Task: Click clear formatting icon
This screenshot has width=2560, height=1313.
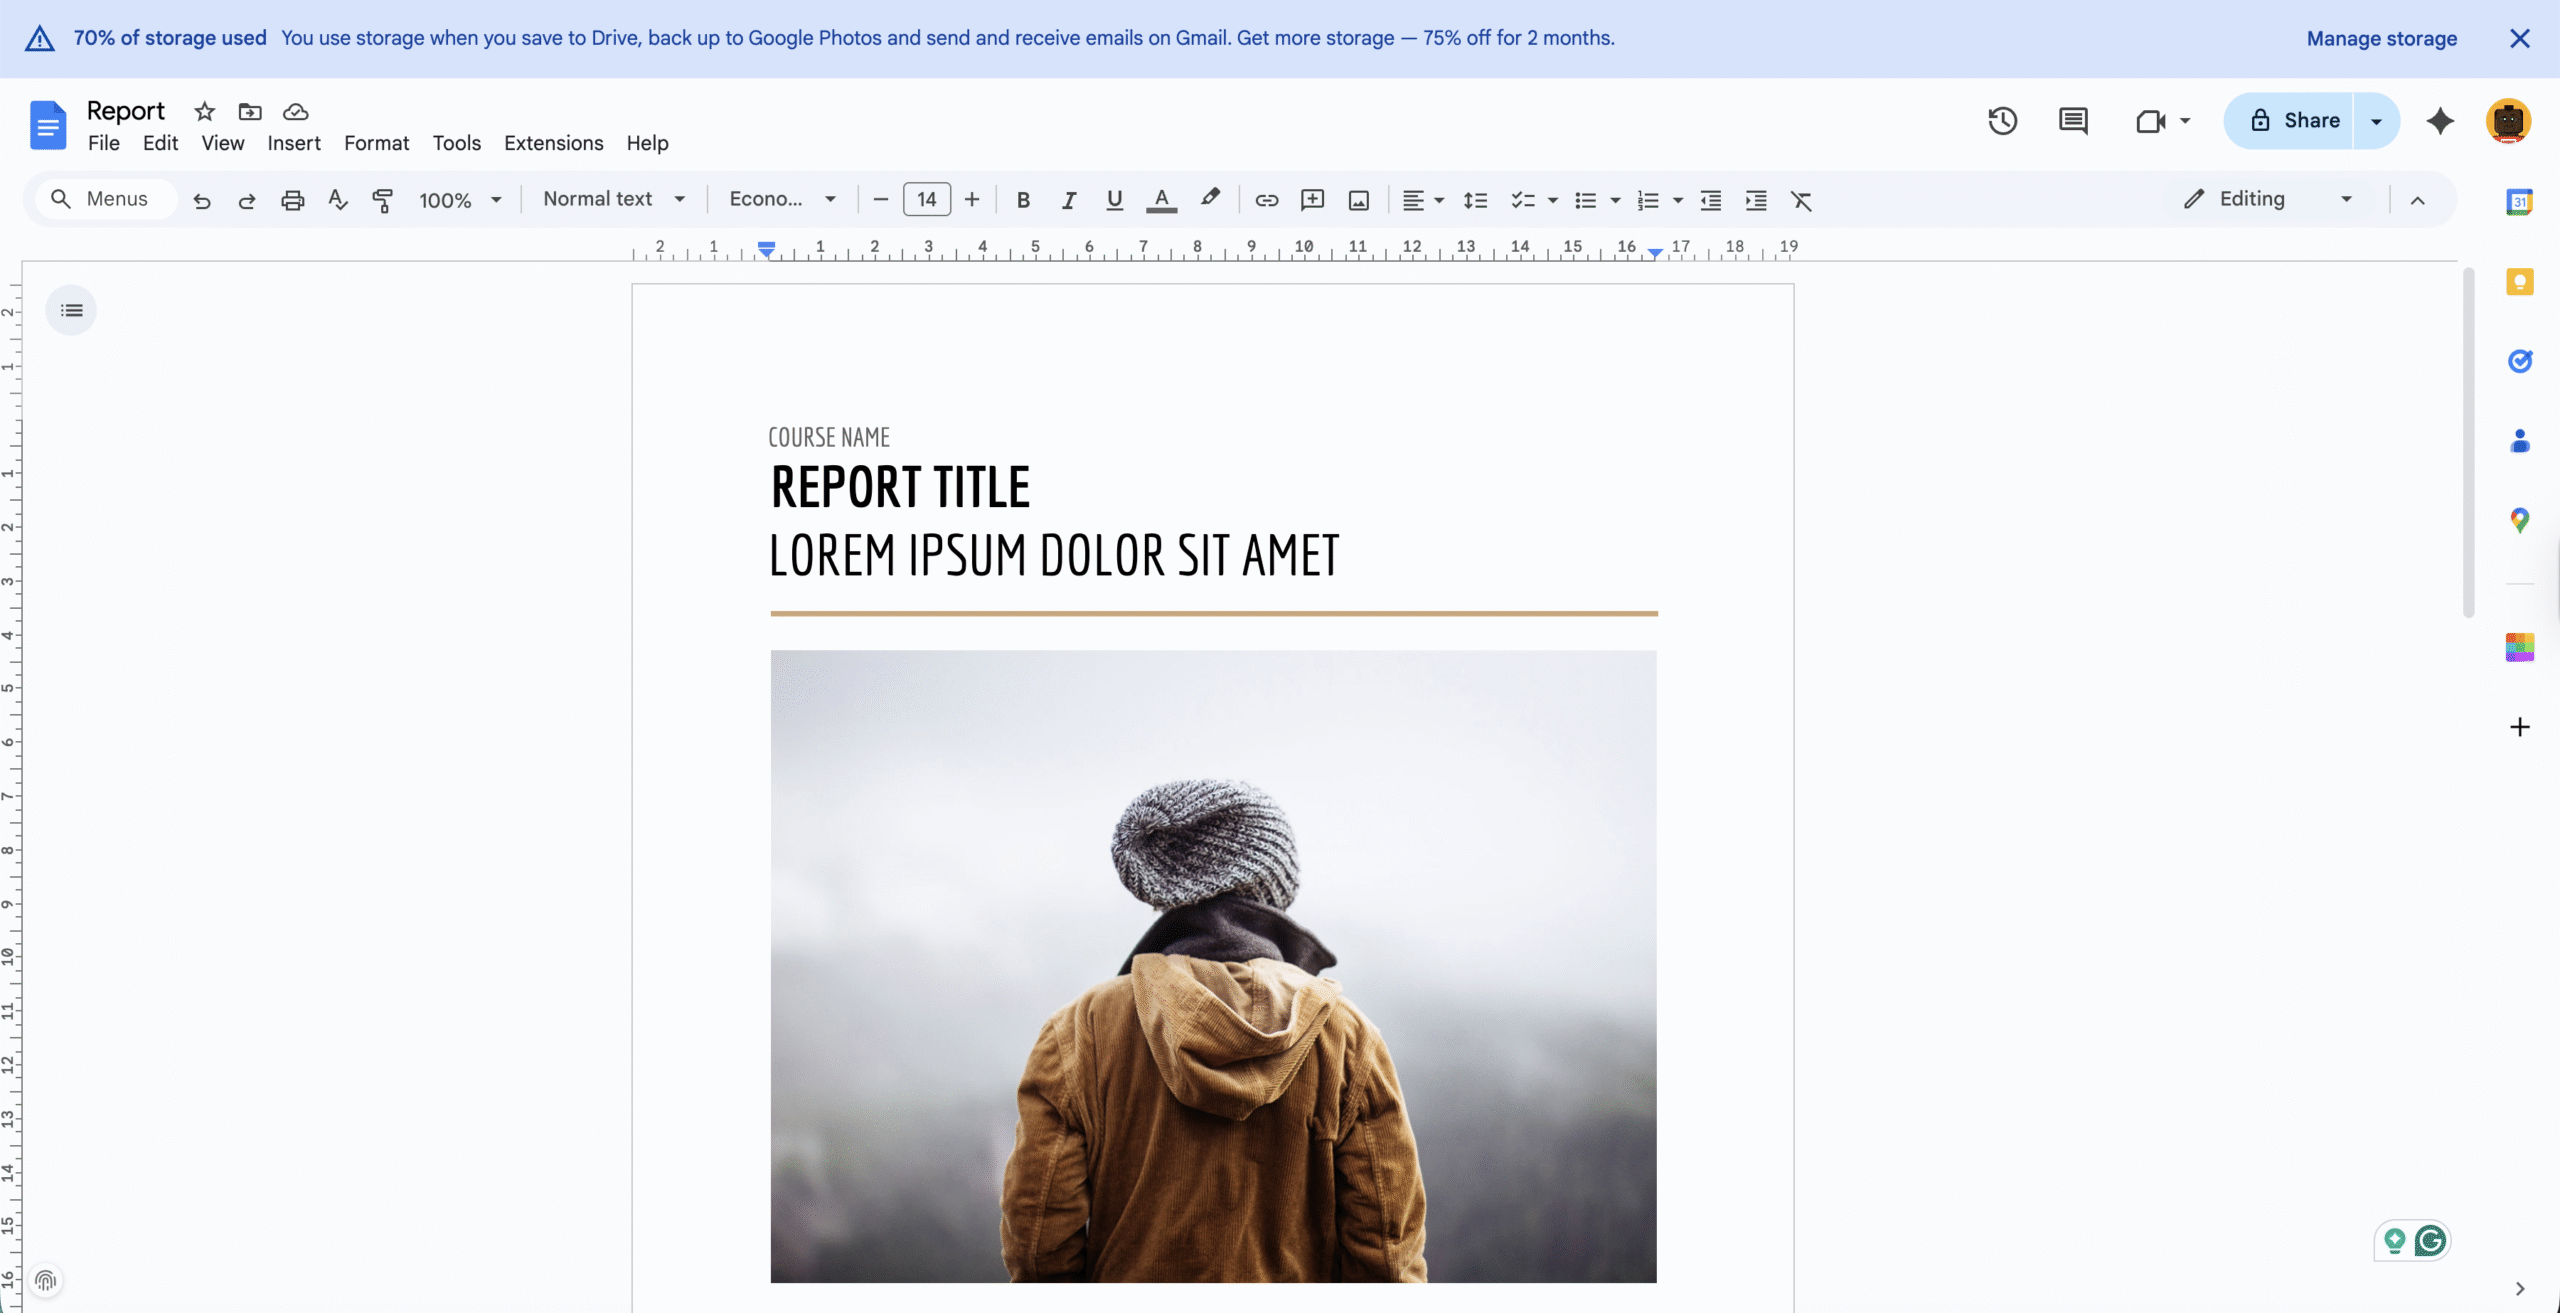Action: point(1801,200)
